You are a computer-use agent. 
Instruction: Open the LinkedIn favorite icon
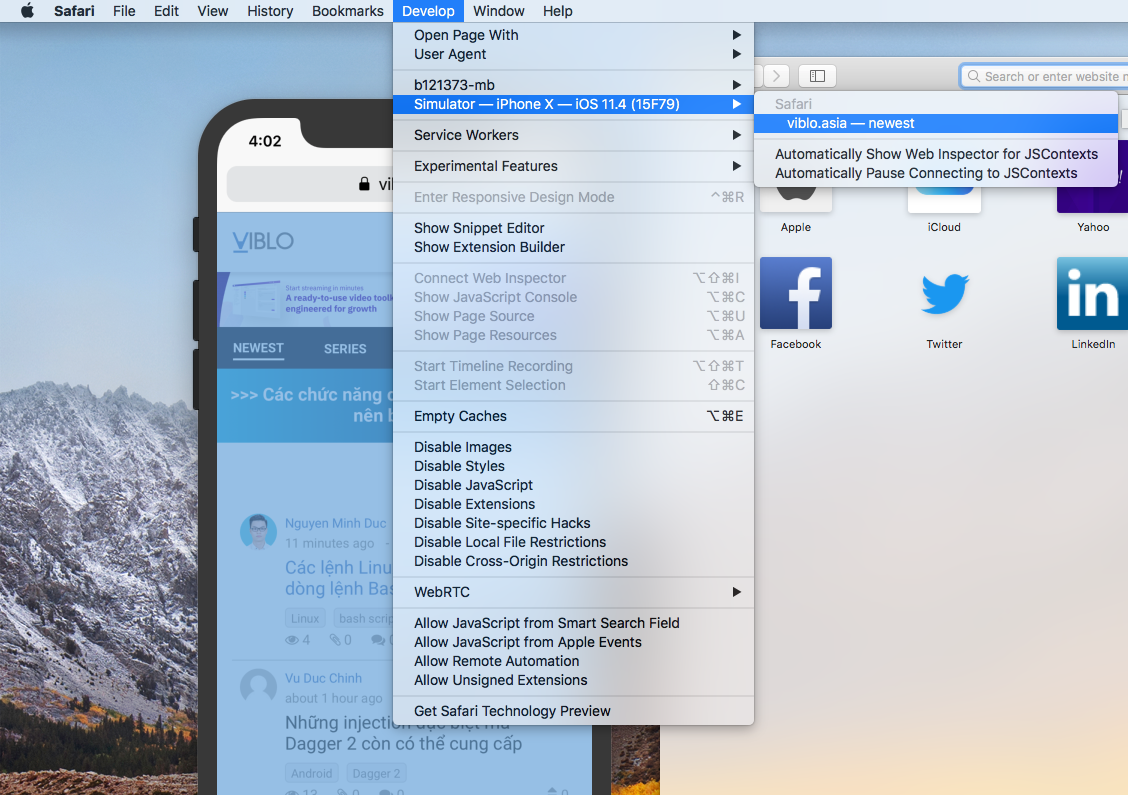pyautogui.click(x=1092, y=293)
